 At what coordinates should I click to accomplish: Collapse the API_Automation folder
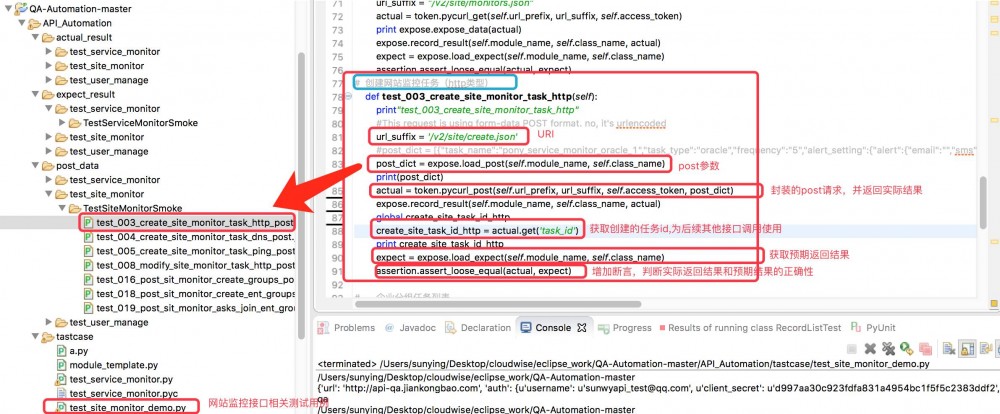coord(22,24)
